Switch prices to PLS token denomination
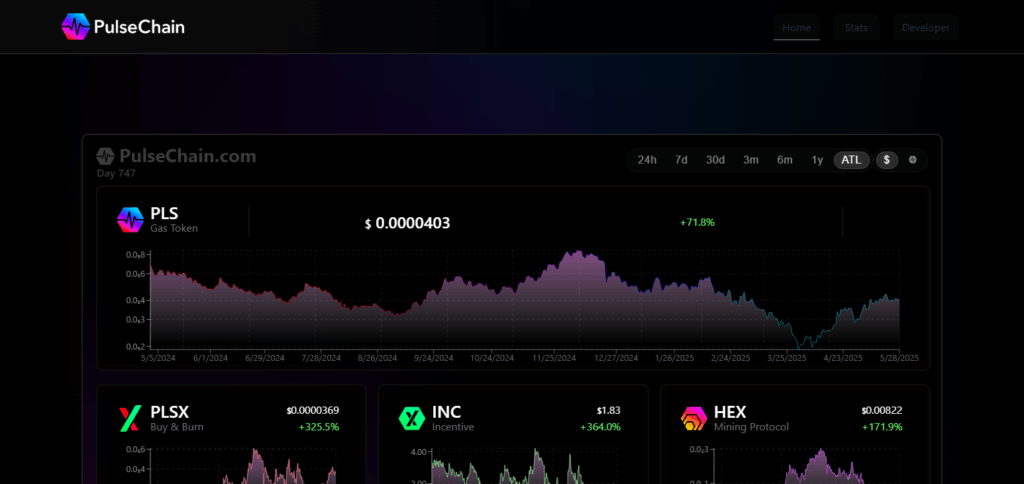Viewport: 1024px width, 484px height. pos(912,160)
